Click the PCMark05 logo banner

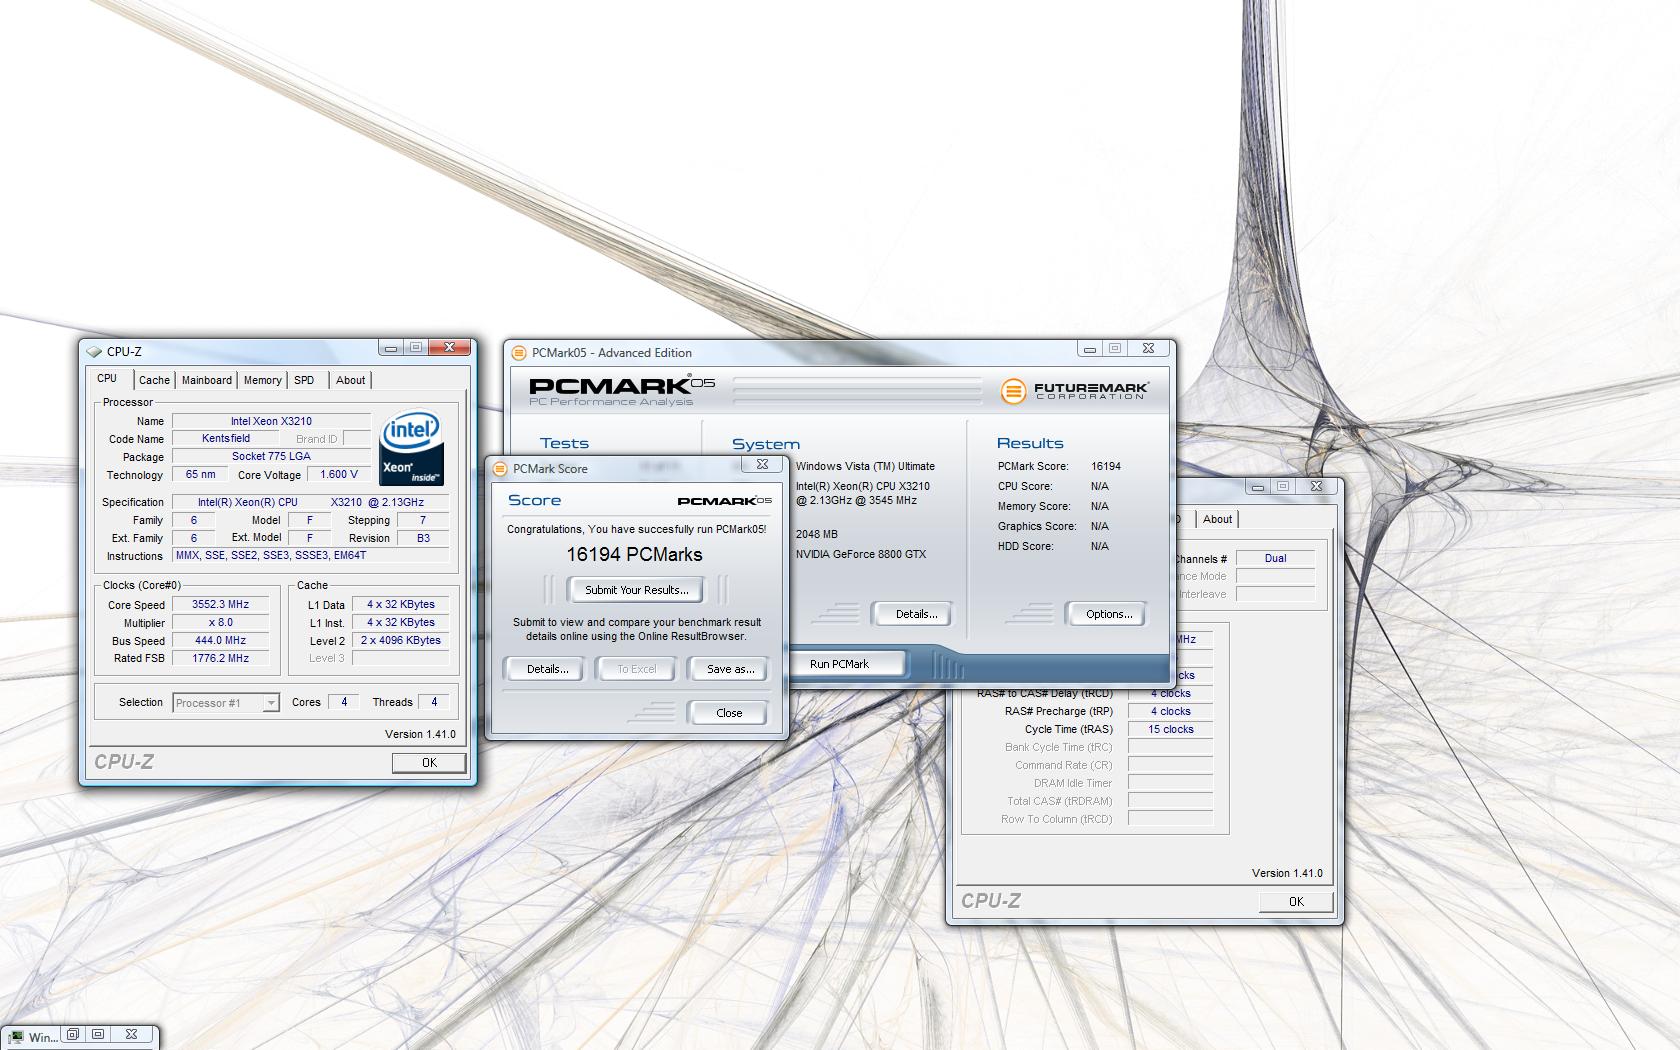[622, 391]
